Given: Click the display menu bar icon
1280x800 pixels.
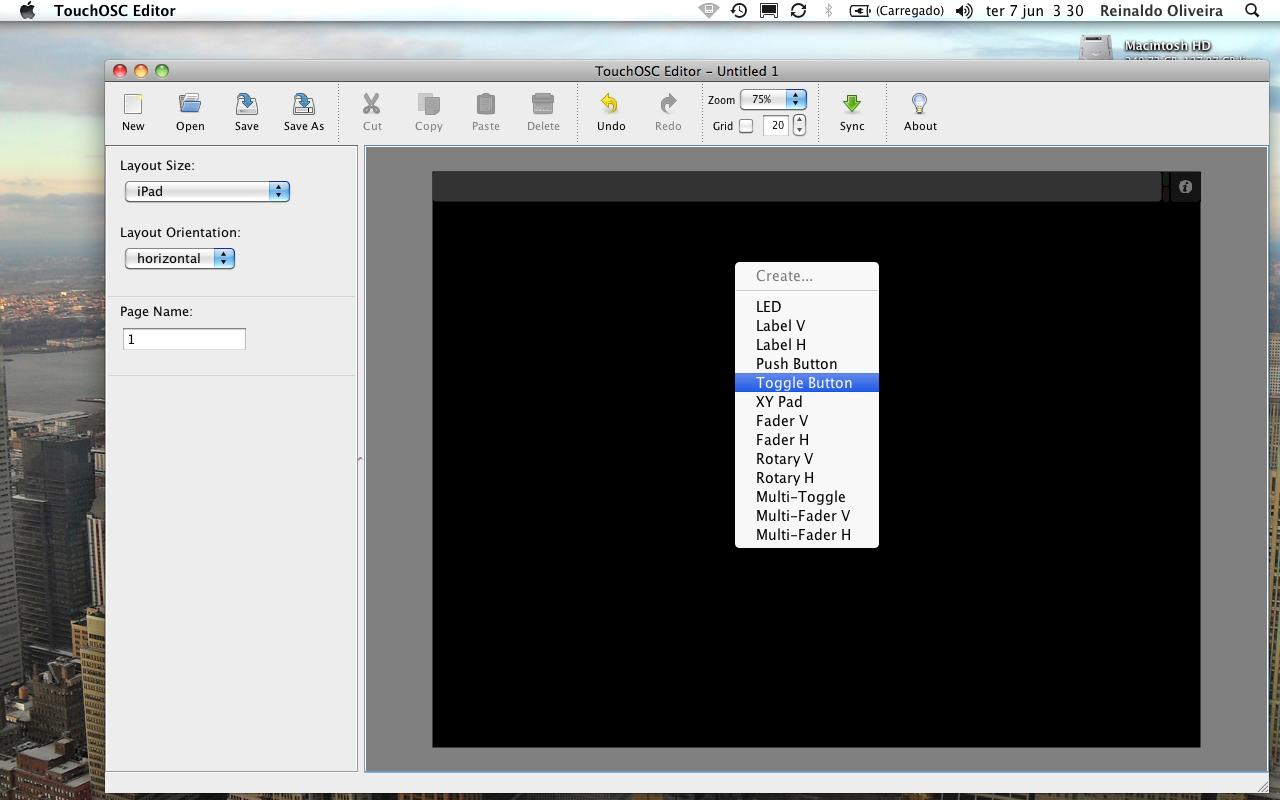Looking at the screenshot, I should click(769, 11).
